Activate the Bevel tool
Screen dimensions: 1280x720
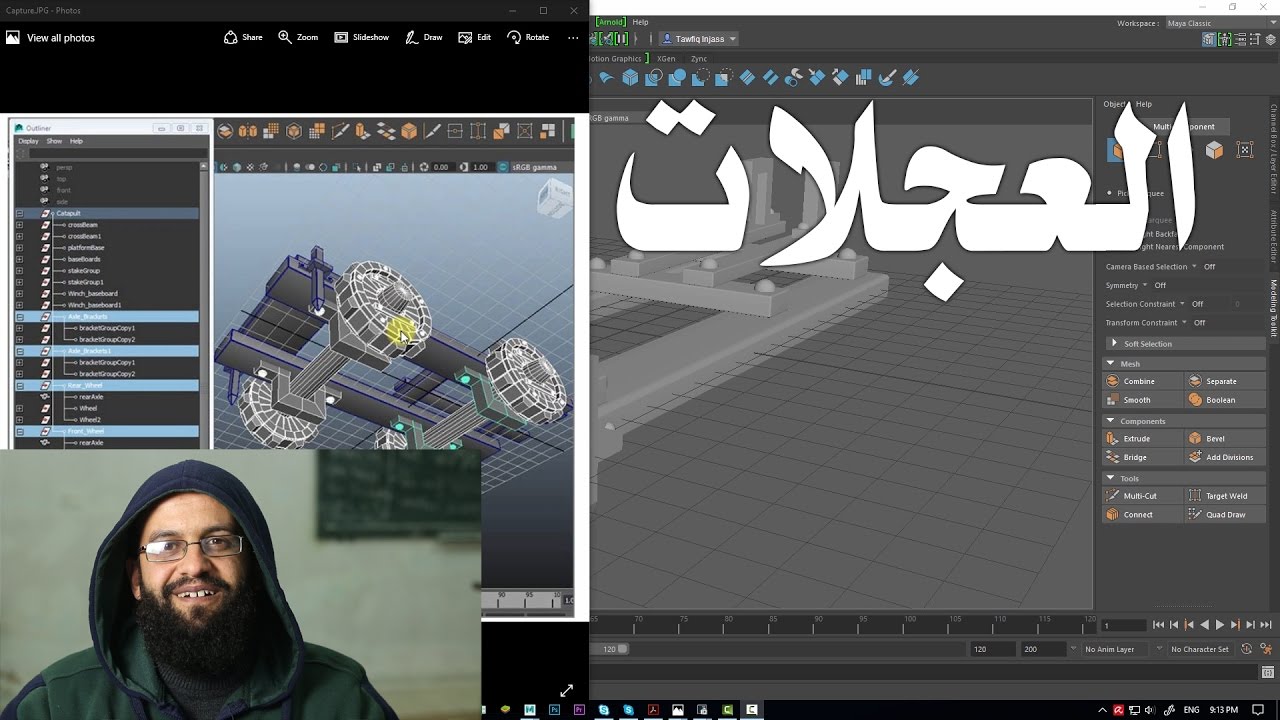coord(1225,438)
